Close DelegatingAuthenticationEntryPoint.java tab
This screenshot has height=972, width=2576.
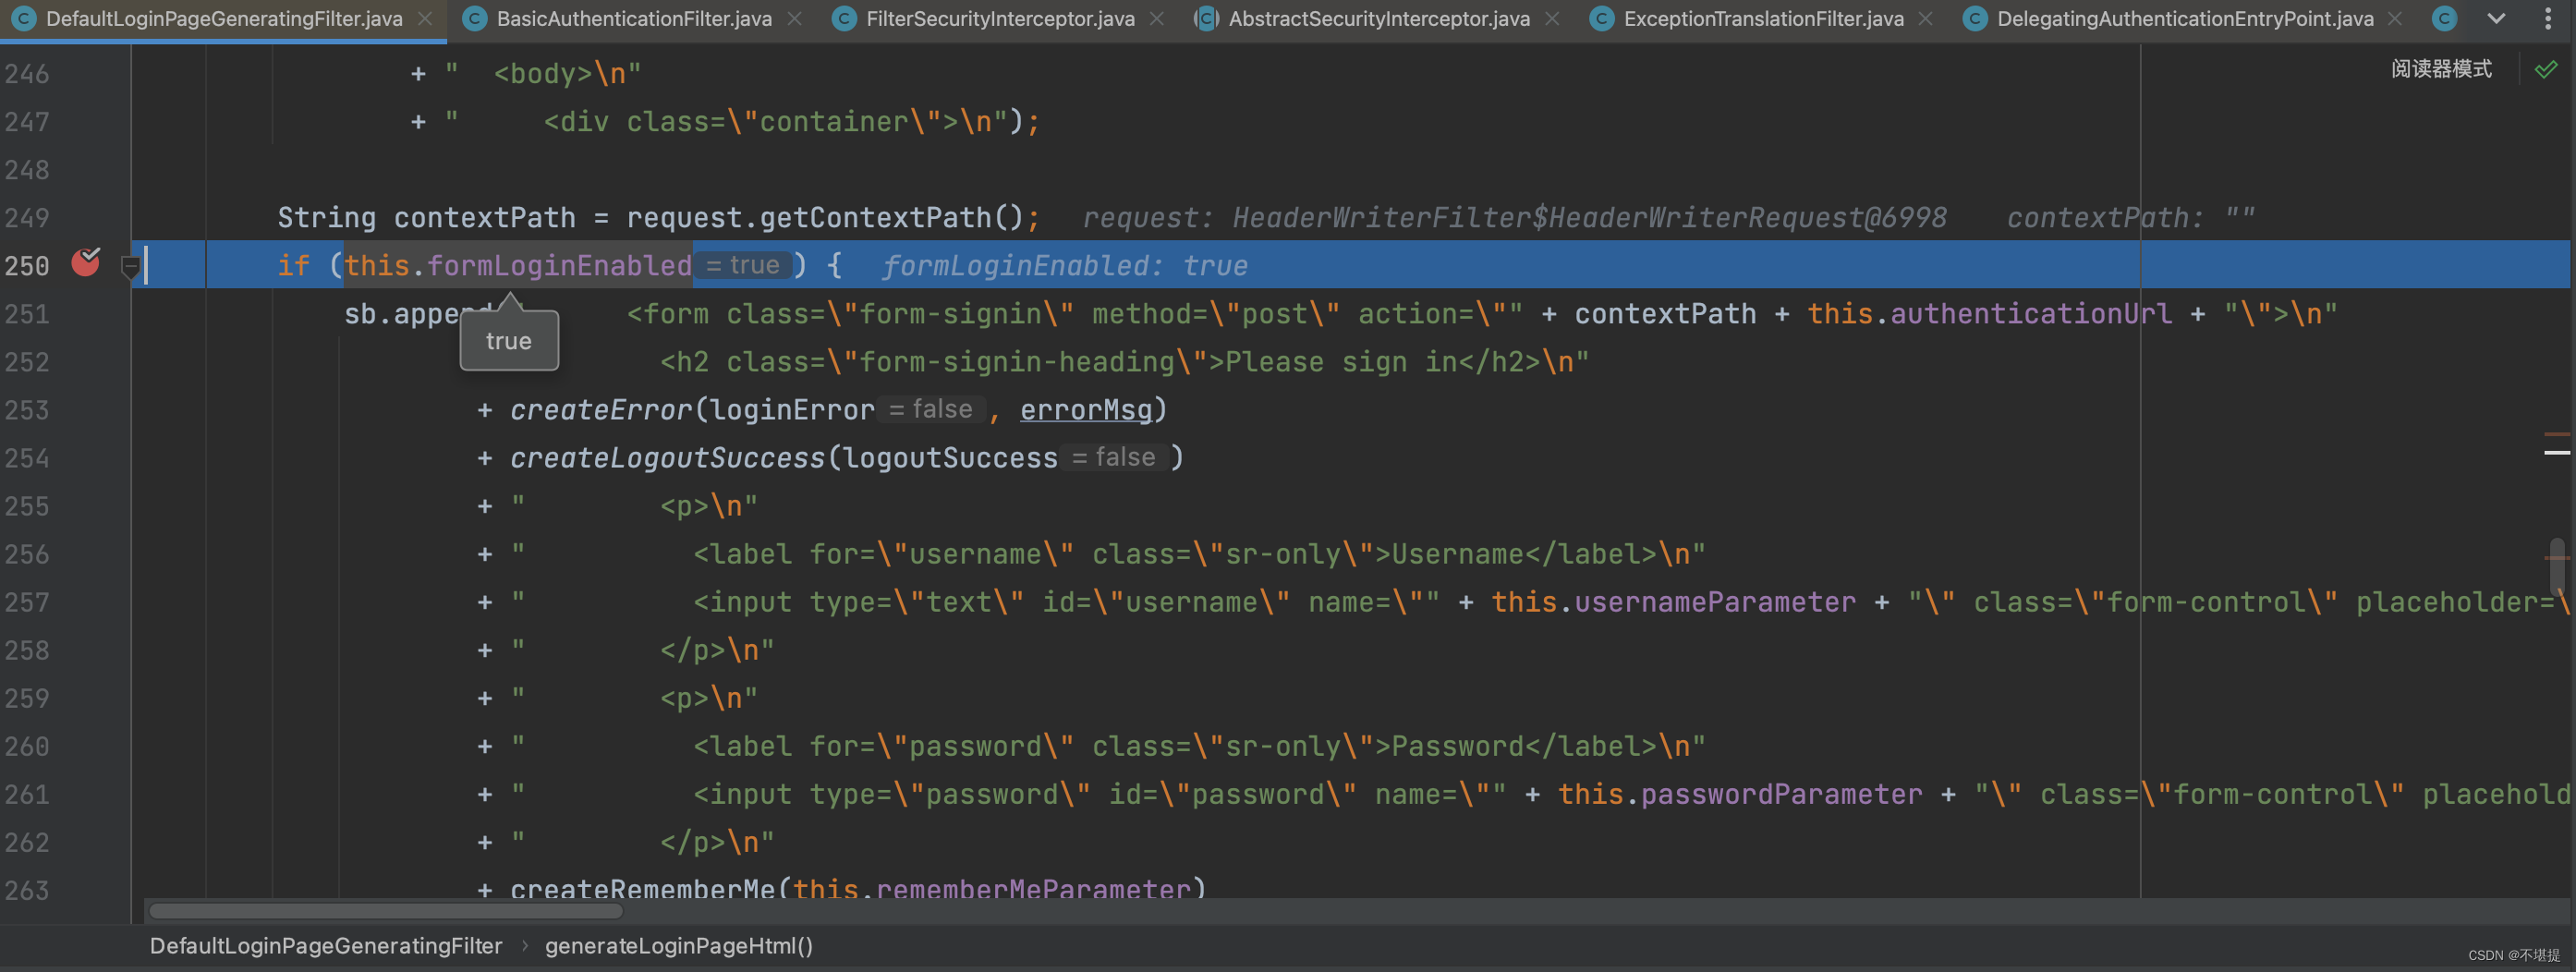pyautogui.click(x=2395, y=19)
